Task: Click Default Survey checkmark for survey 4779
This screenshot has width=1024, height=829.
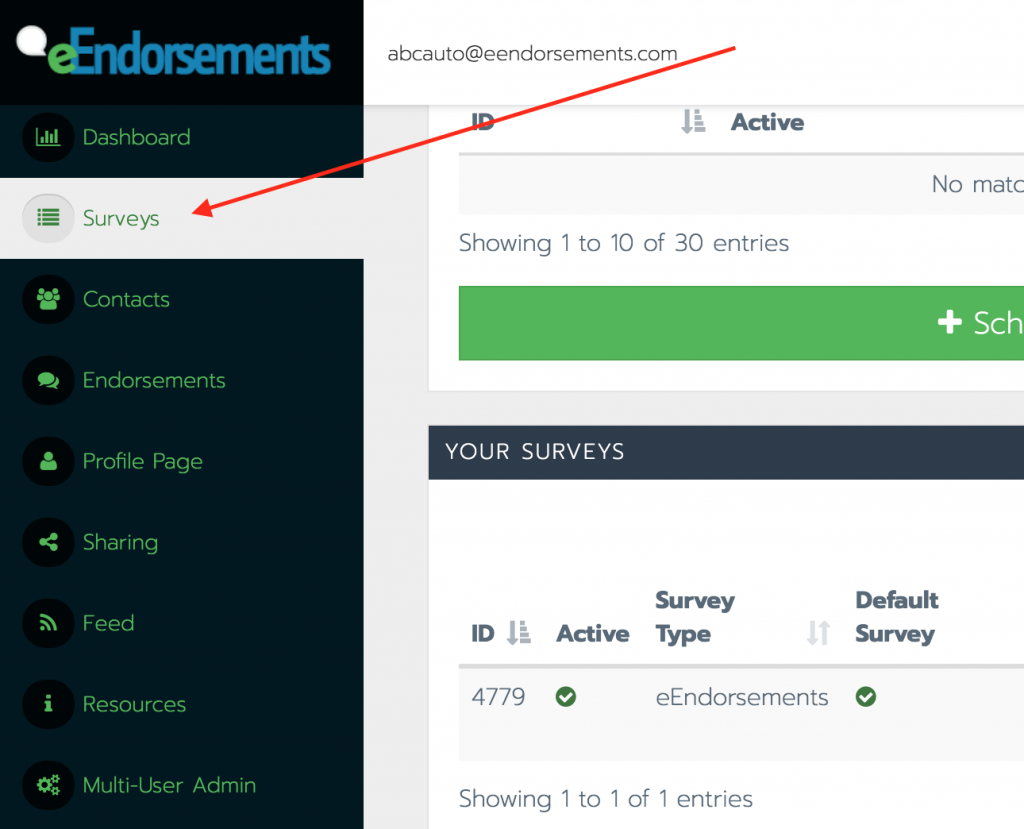Action: point(866,697)
